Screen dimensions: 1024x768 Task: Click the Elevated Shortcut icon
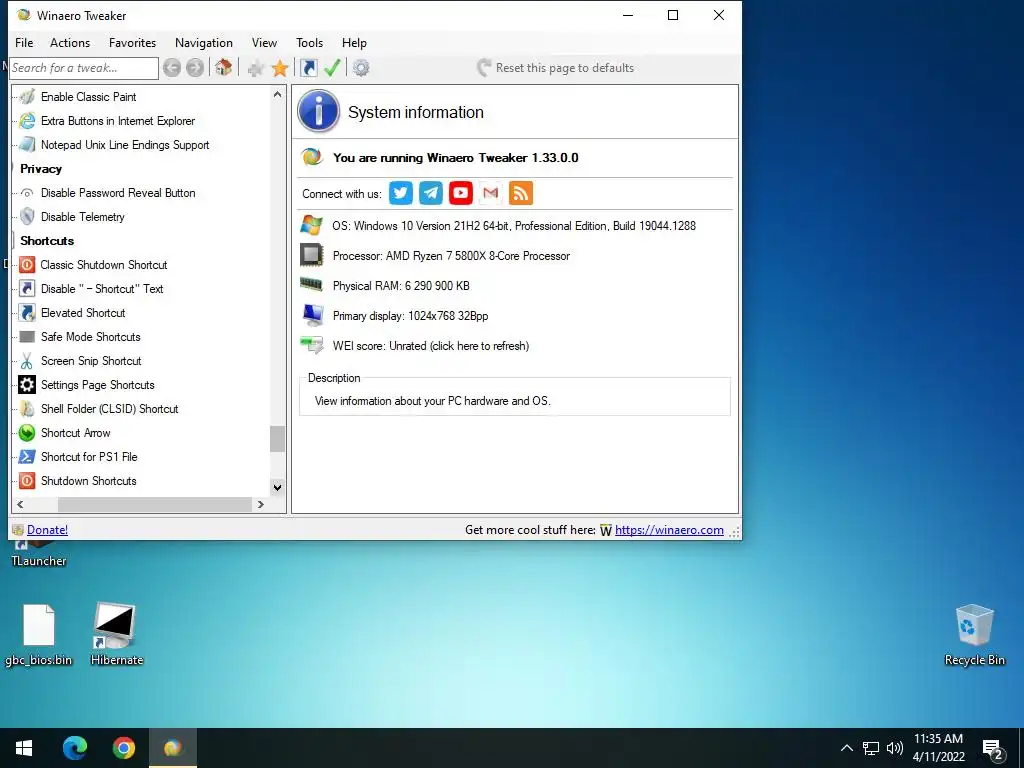pyautogui.click(x=27, y=313)
